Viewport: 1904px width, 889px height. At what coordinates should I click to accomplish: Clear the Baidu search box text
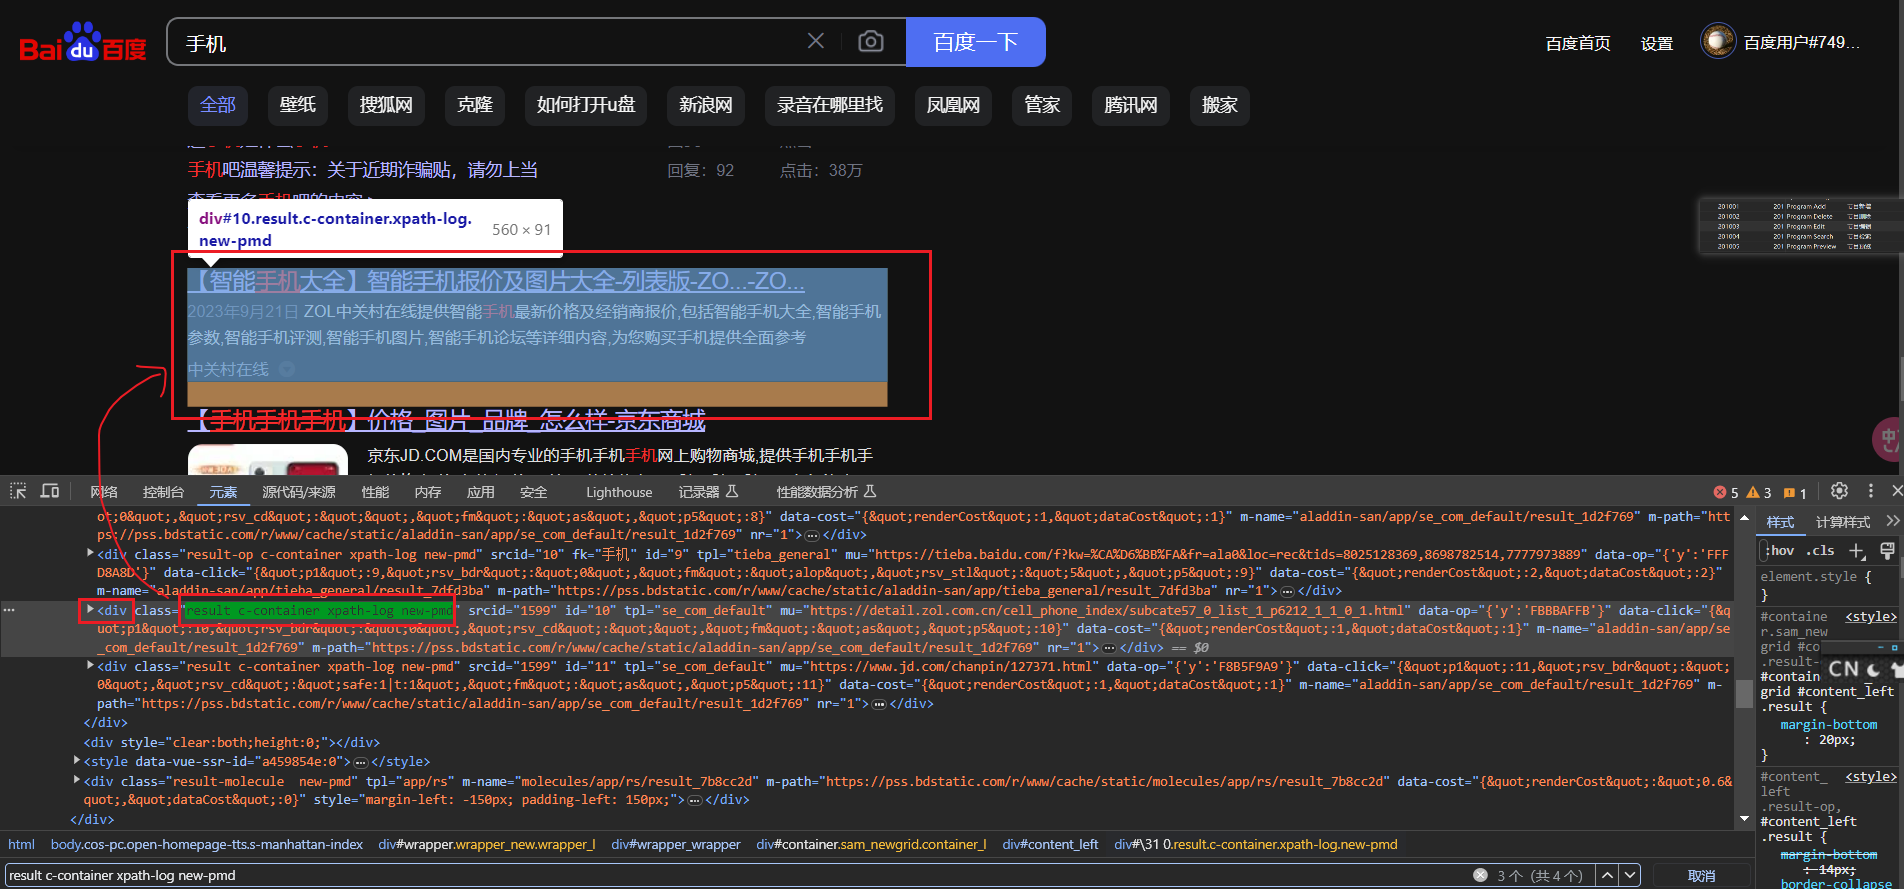pos(816,41)
